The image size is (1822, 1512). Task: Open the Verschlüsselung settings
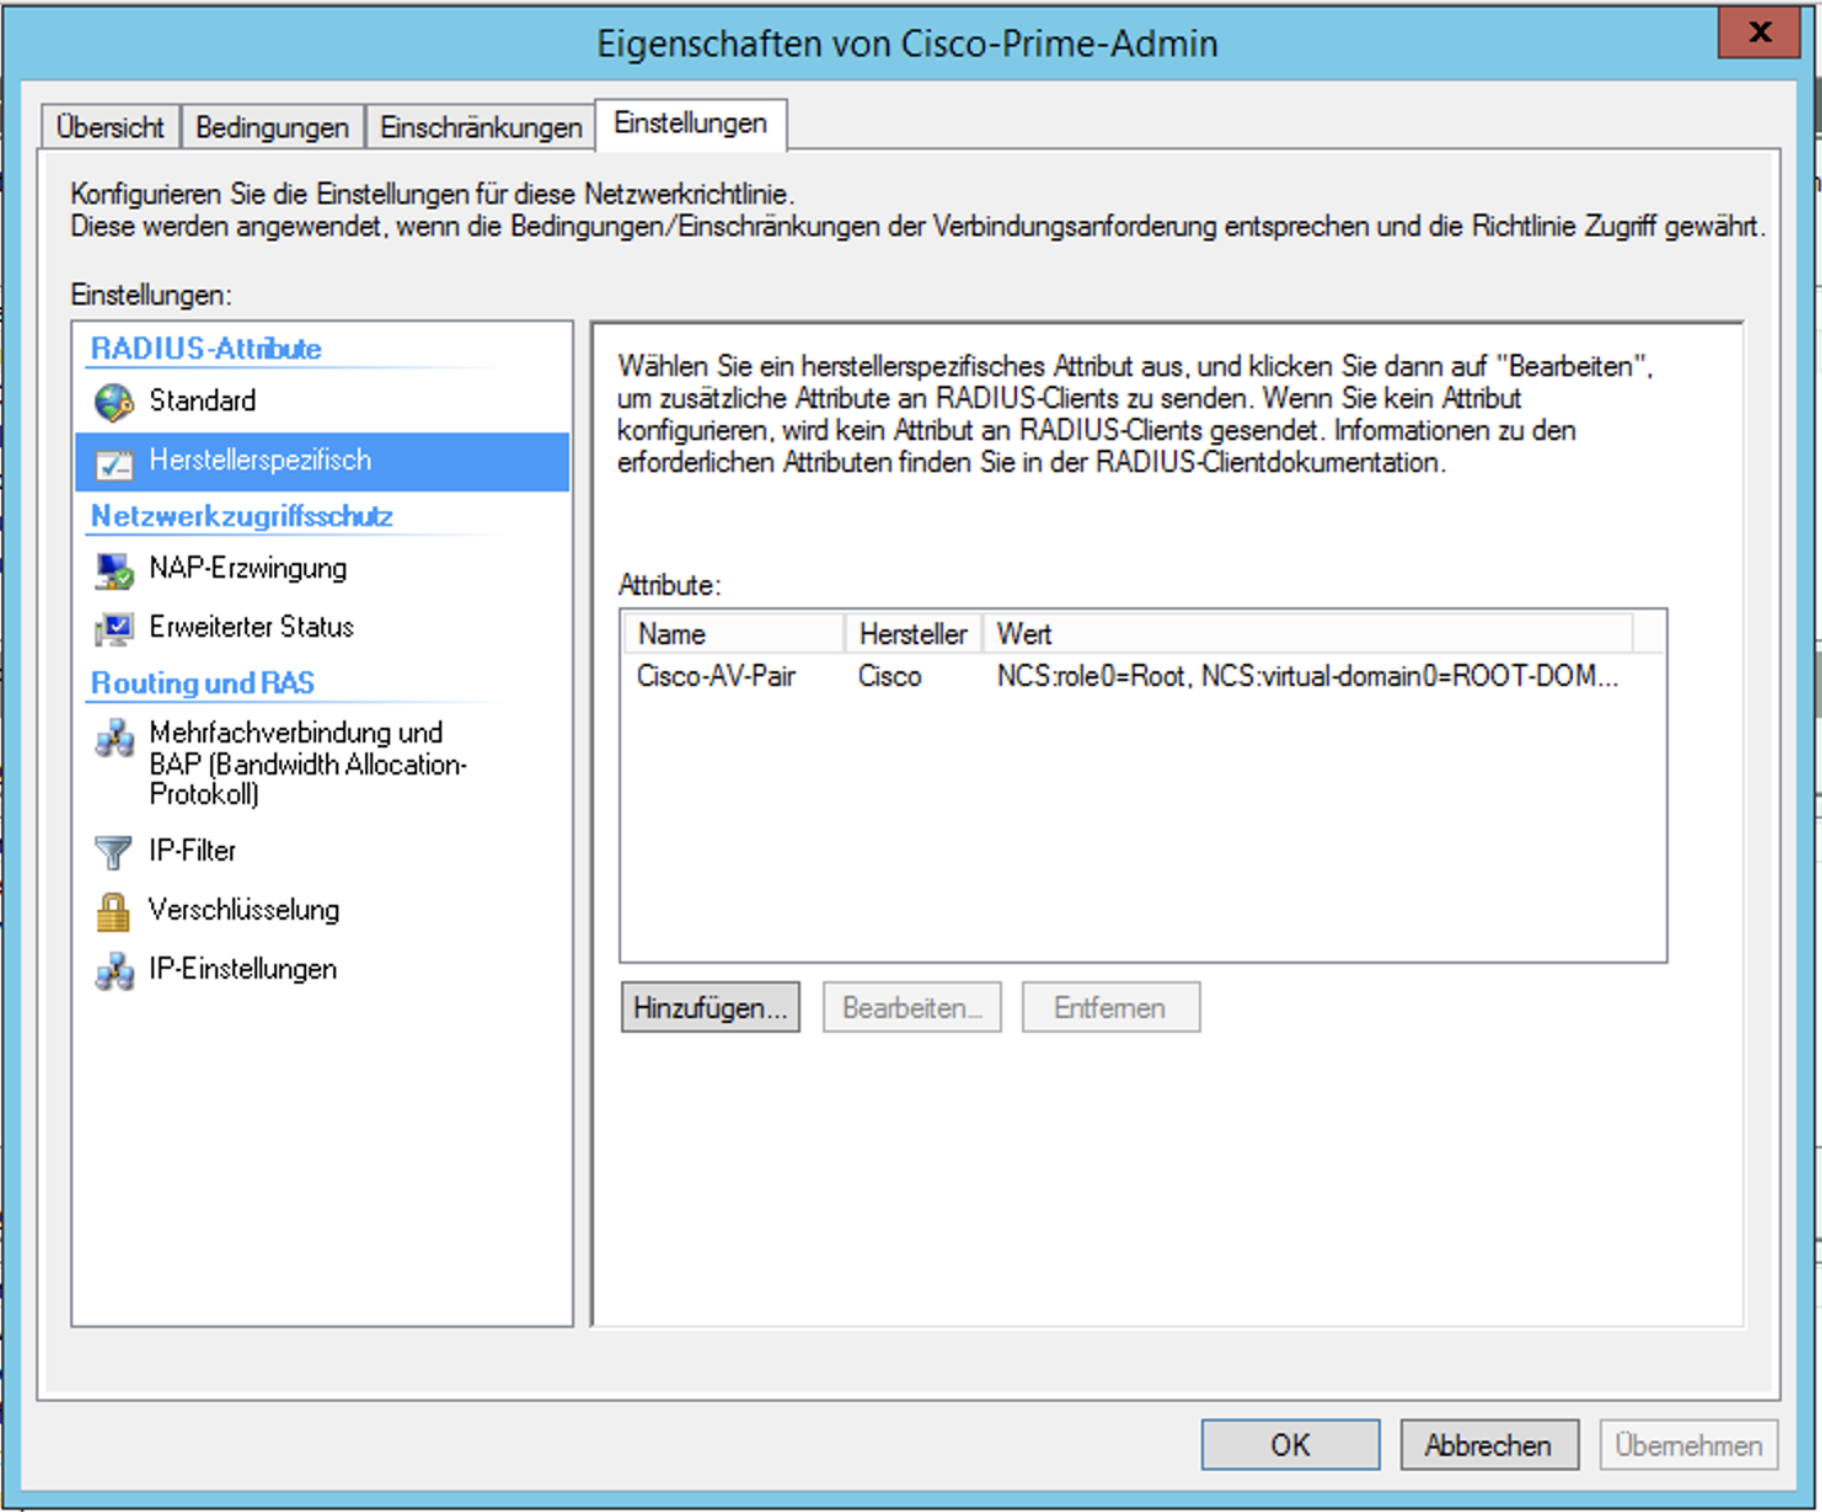(x=322, y=910)
